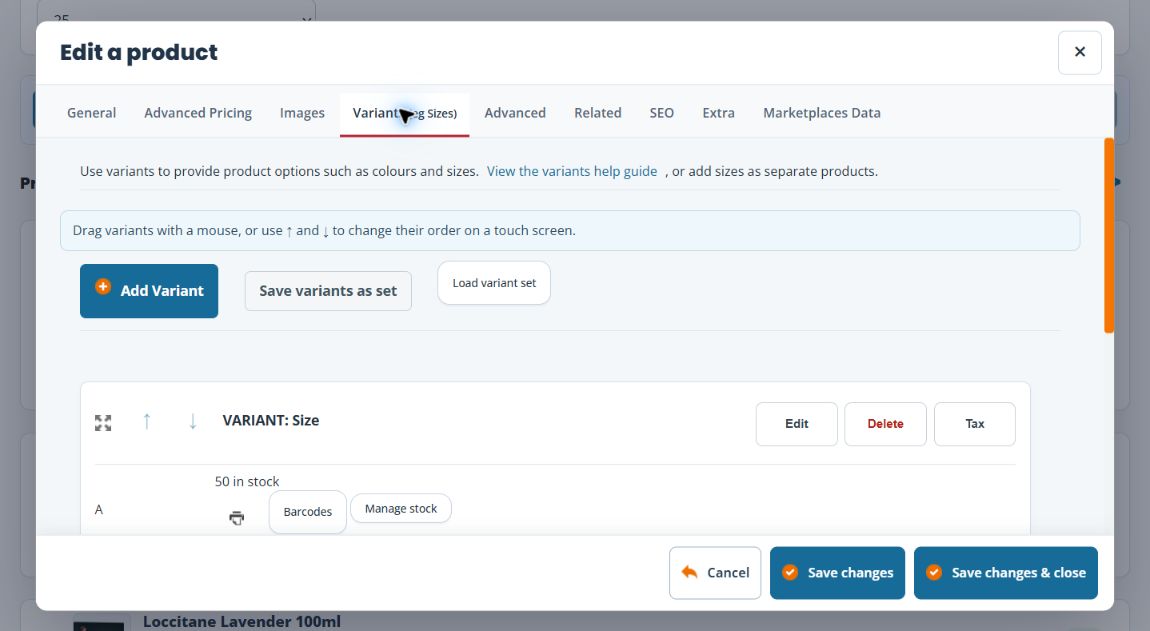This screenshot has height=631, width=1150.
Task: Click the print icon for option A
Action: point(236,518)
